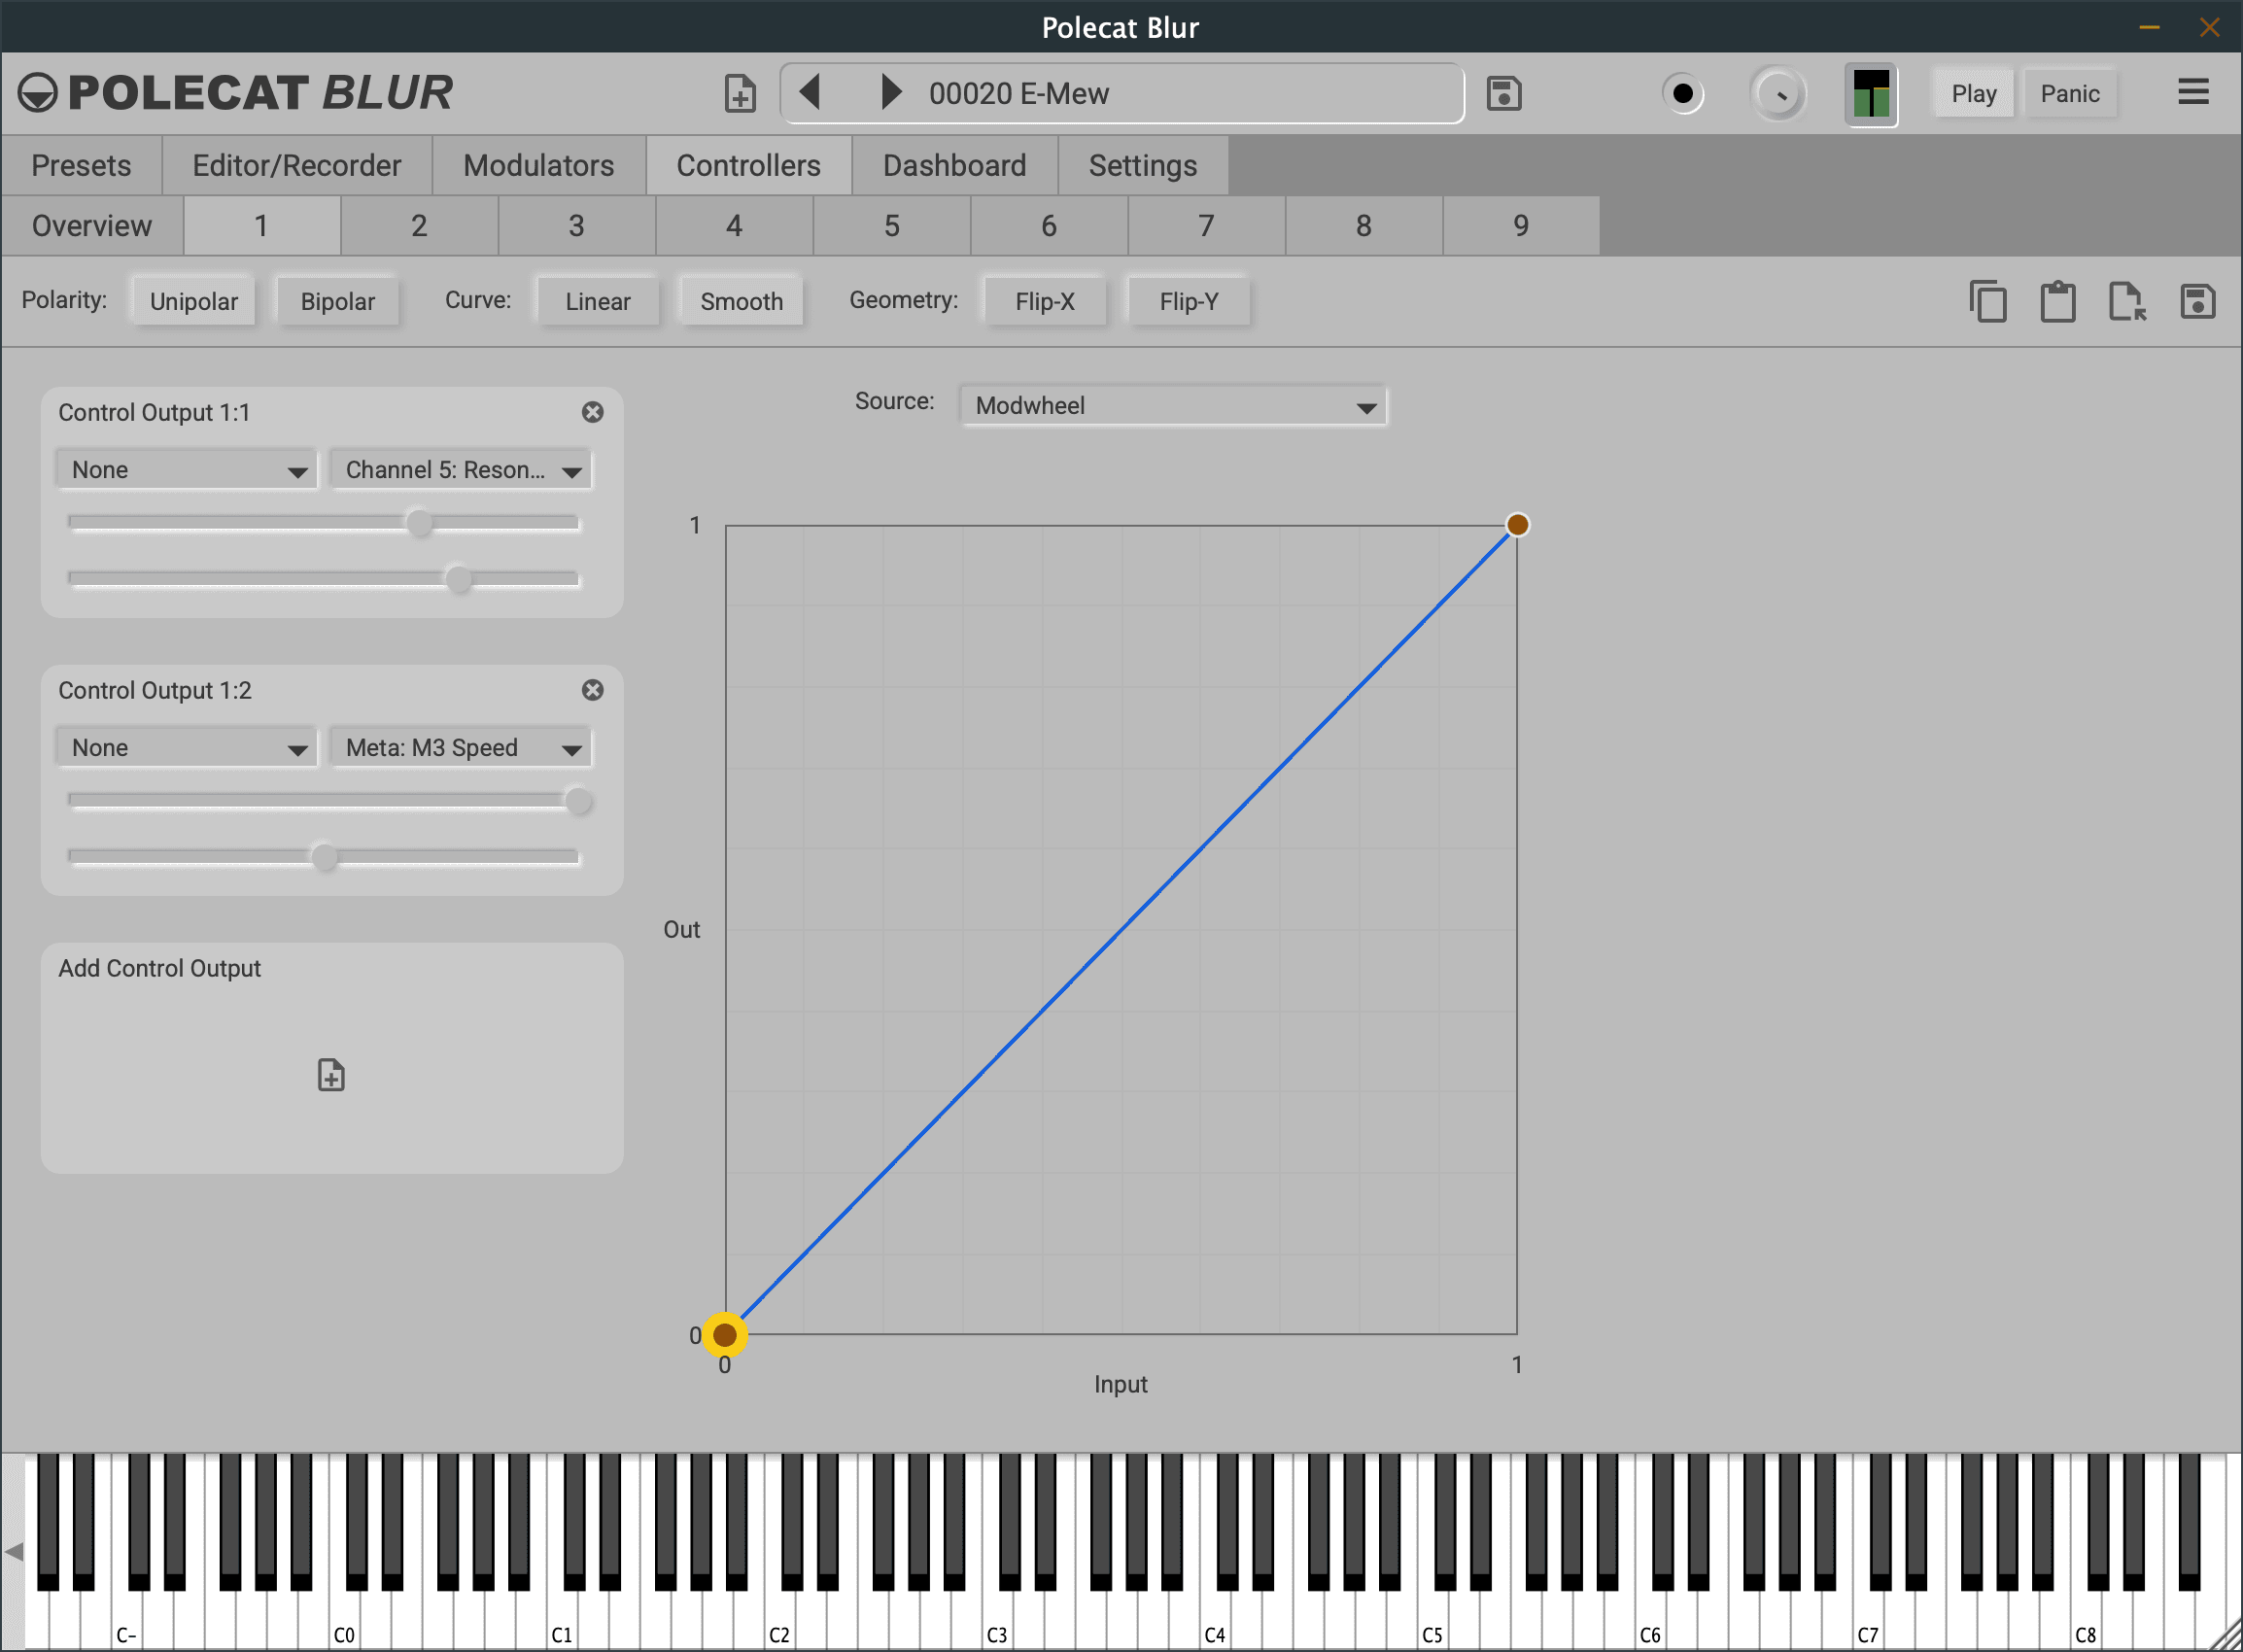The height and width of the screenshot is (1652, 2243).
Task: Go to the previous preset arrow
Action: pos(810,92)
